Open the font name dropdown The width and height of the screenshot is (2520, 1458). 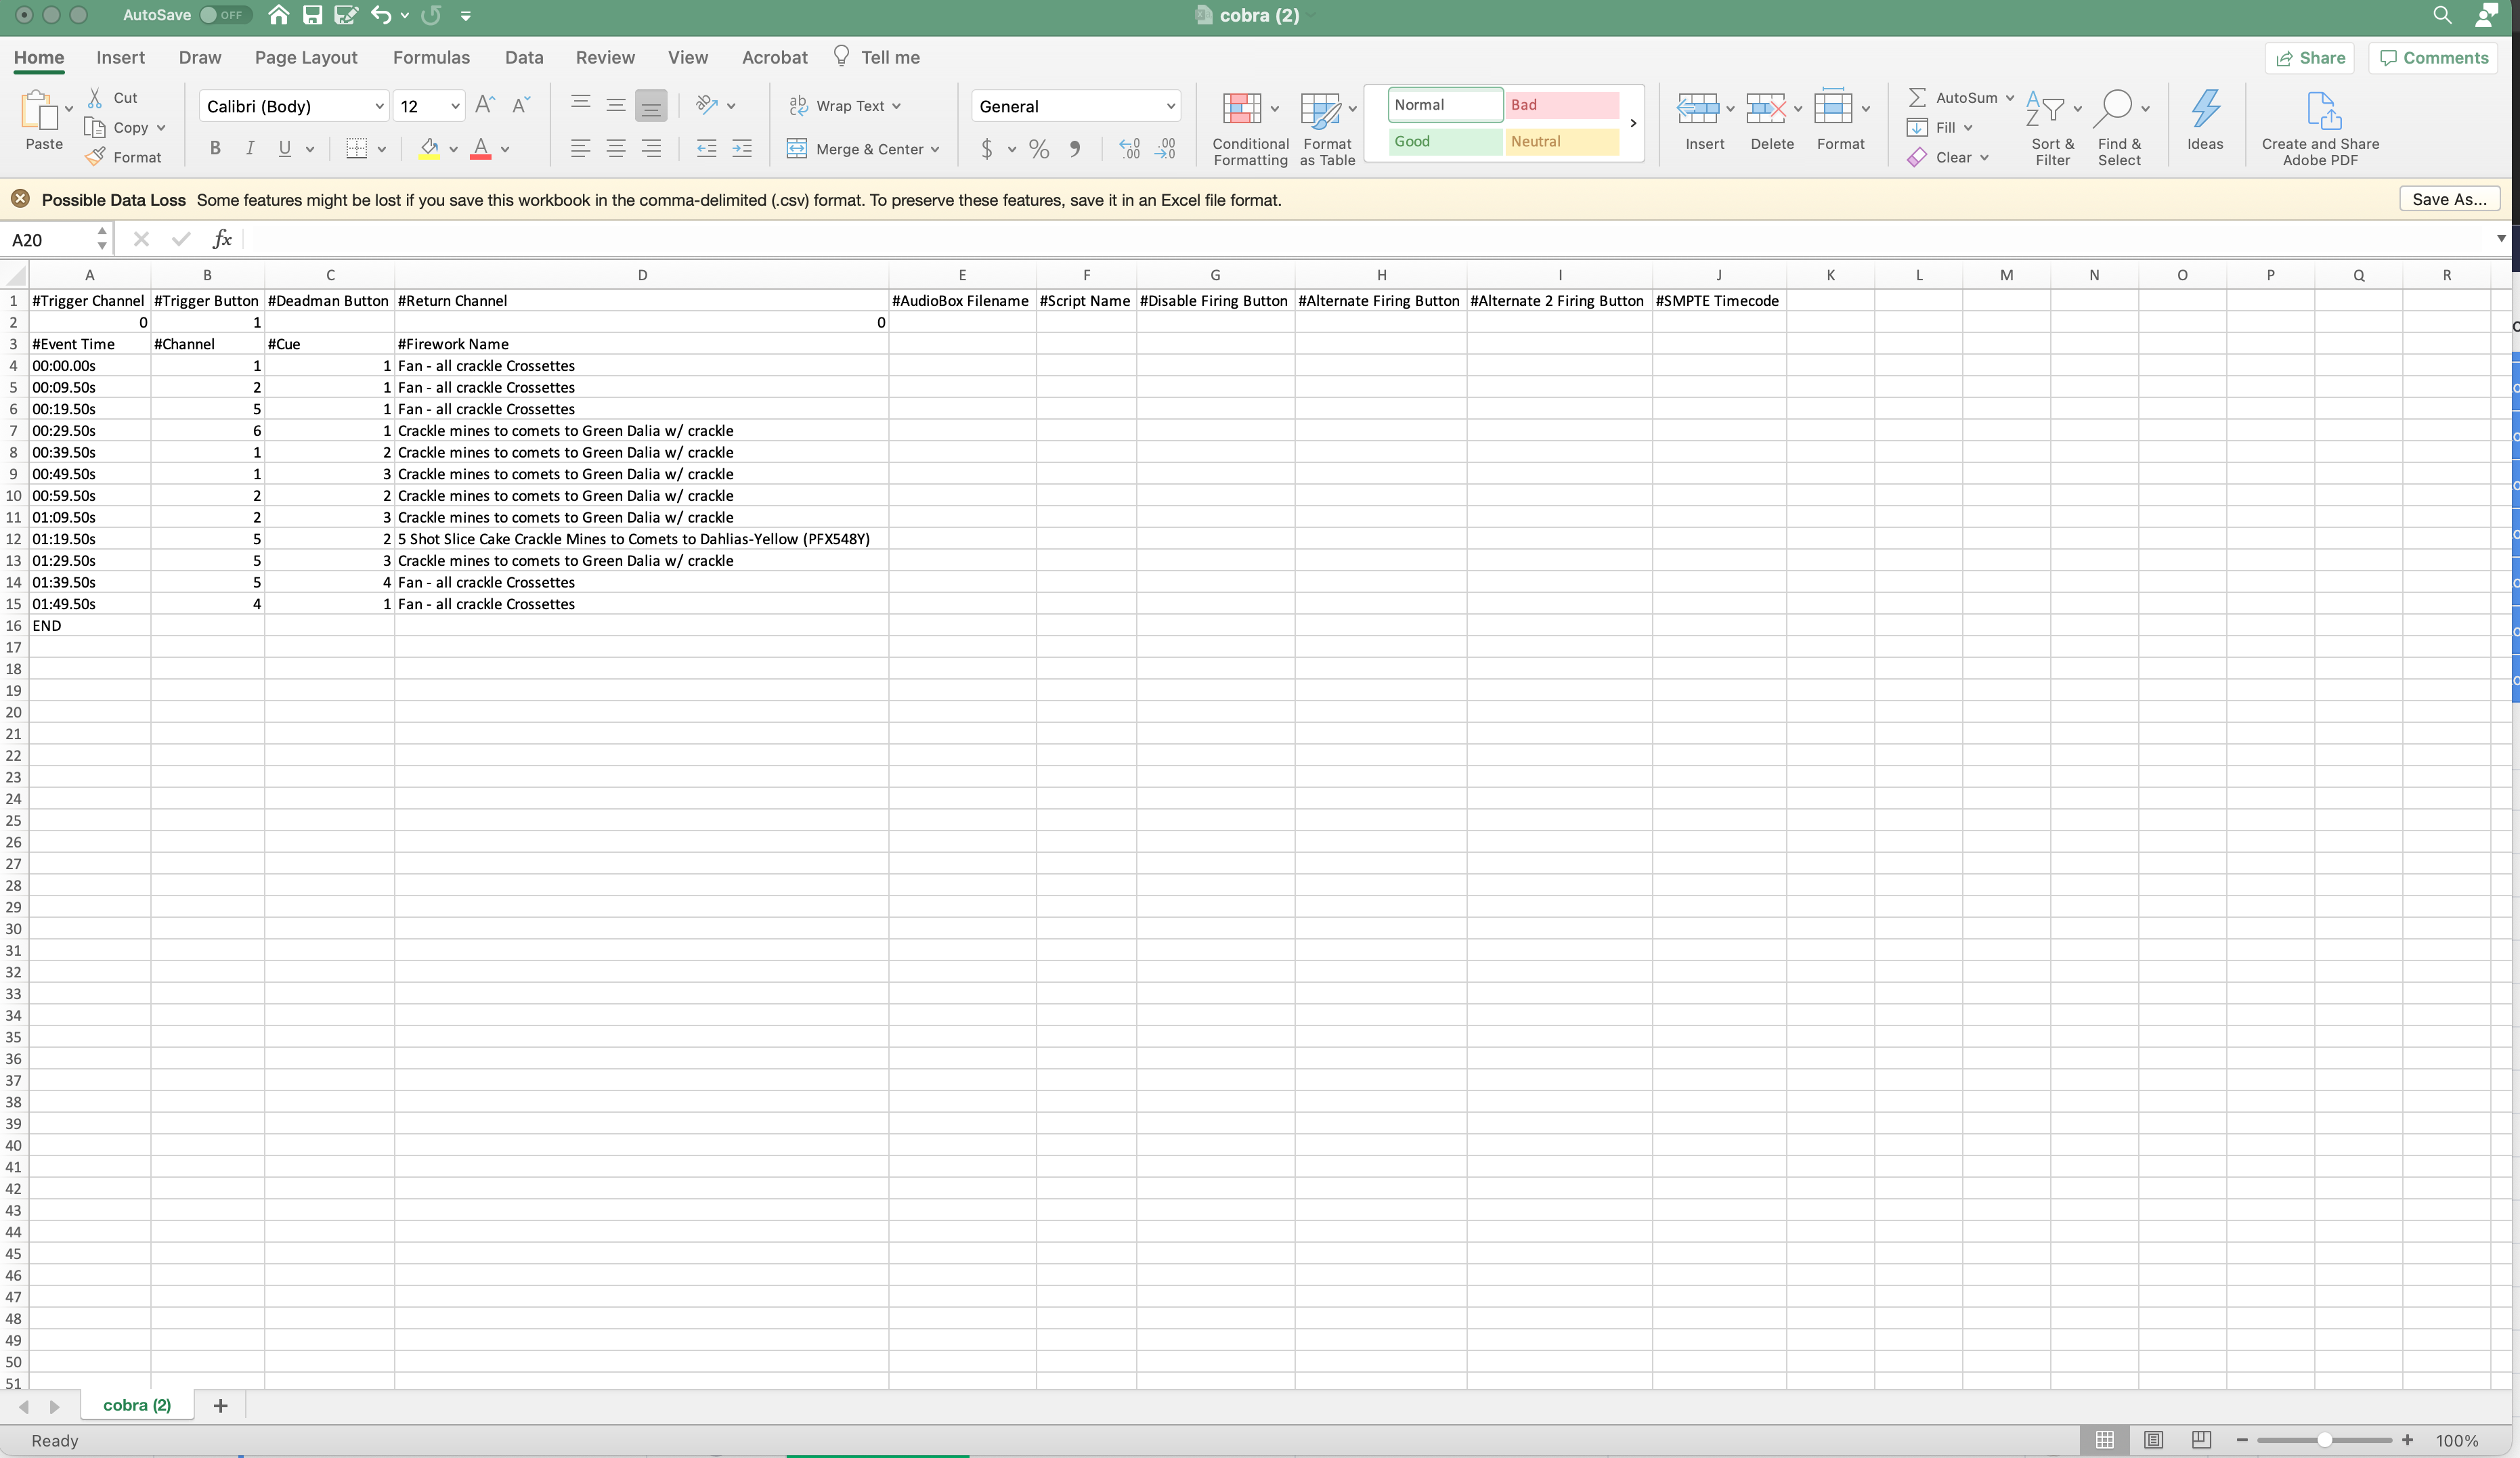pos(379,106)
